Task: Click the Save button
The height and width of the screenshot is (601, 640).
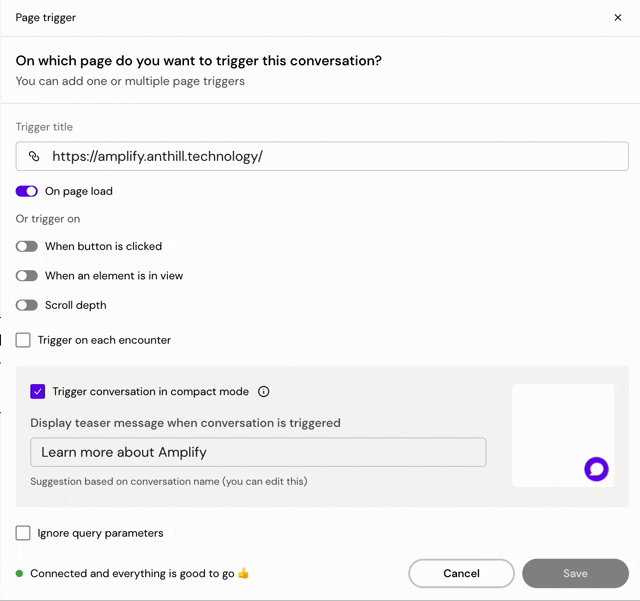Action: click(575, 573)
